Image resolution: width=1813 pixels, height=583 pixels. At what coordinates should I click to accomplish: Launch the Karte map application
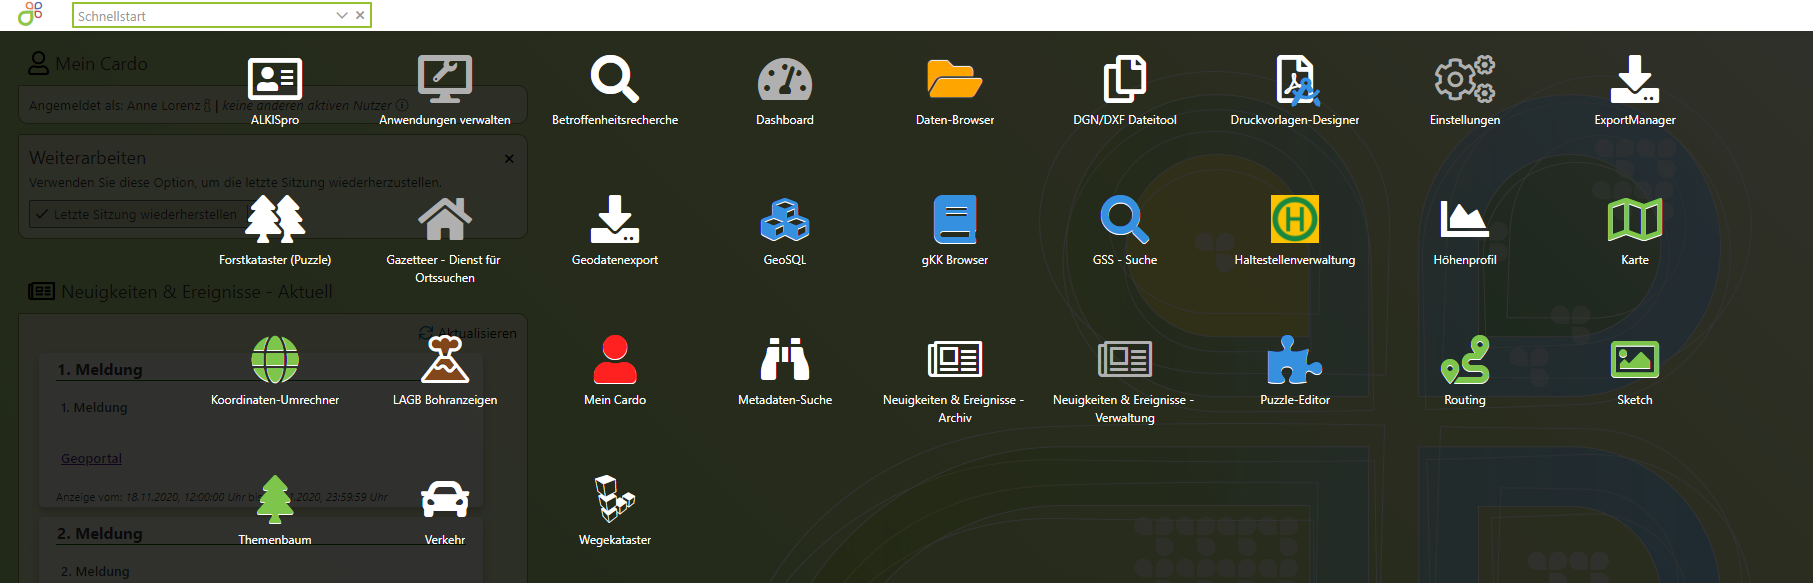[1635, 219]
